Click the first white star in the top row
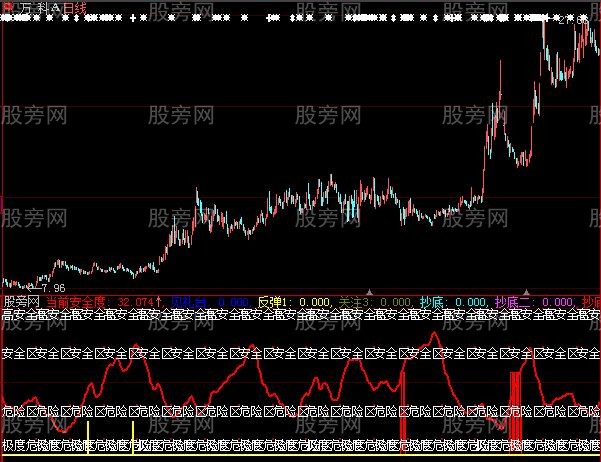 coord(6,19)
